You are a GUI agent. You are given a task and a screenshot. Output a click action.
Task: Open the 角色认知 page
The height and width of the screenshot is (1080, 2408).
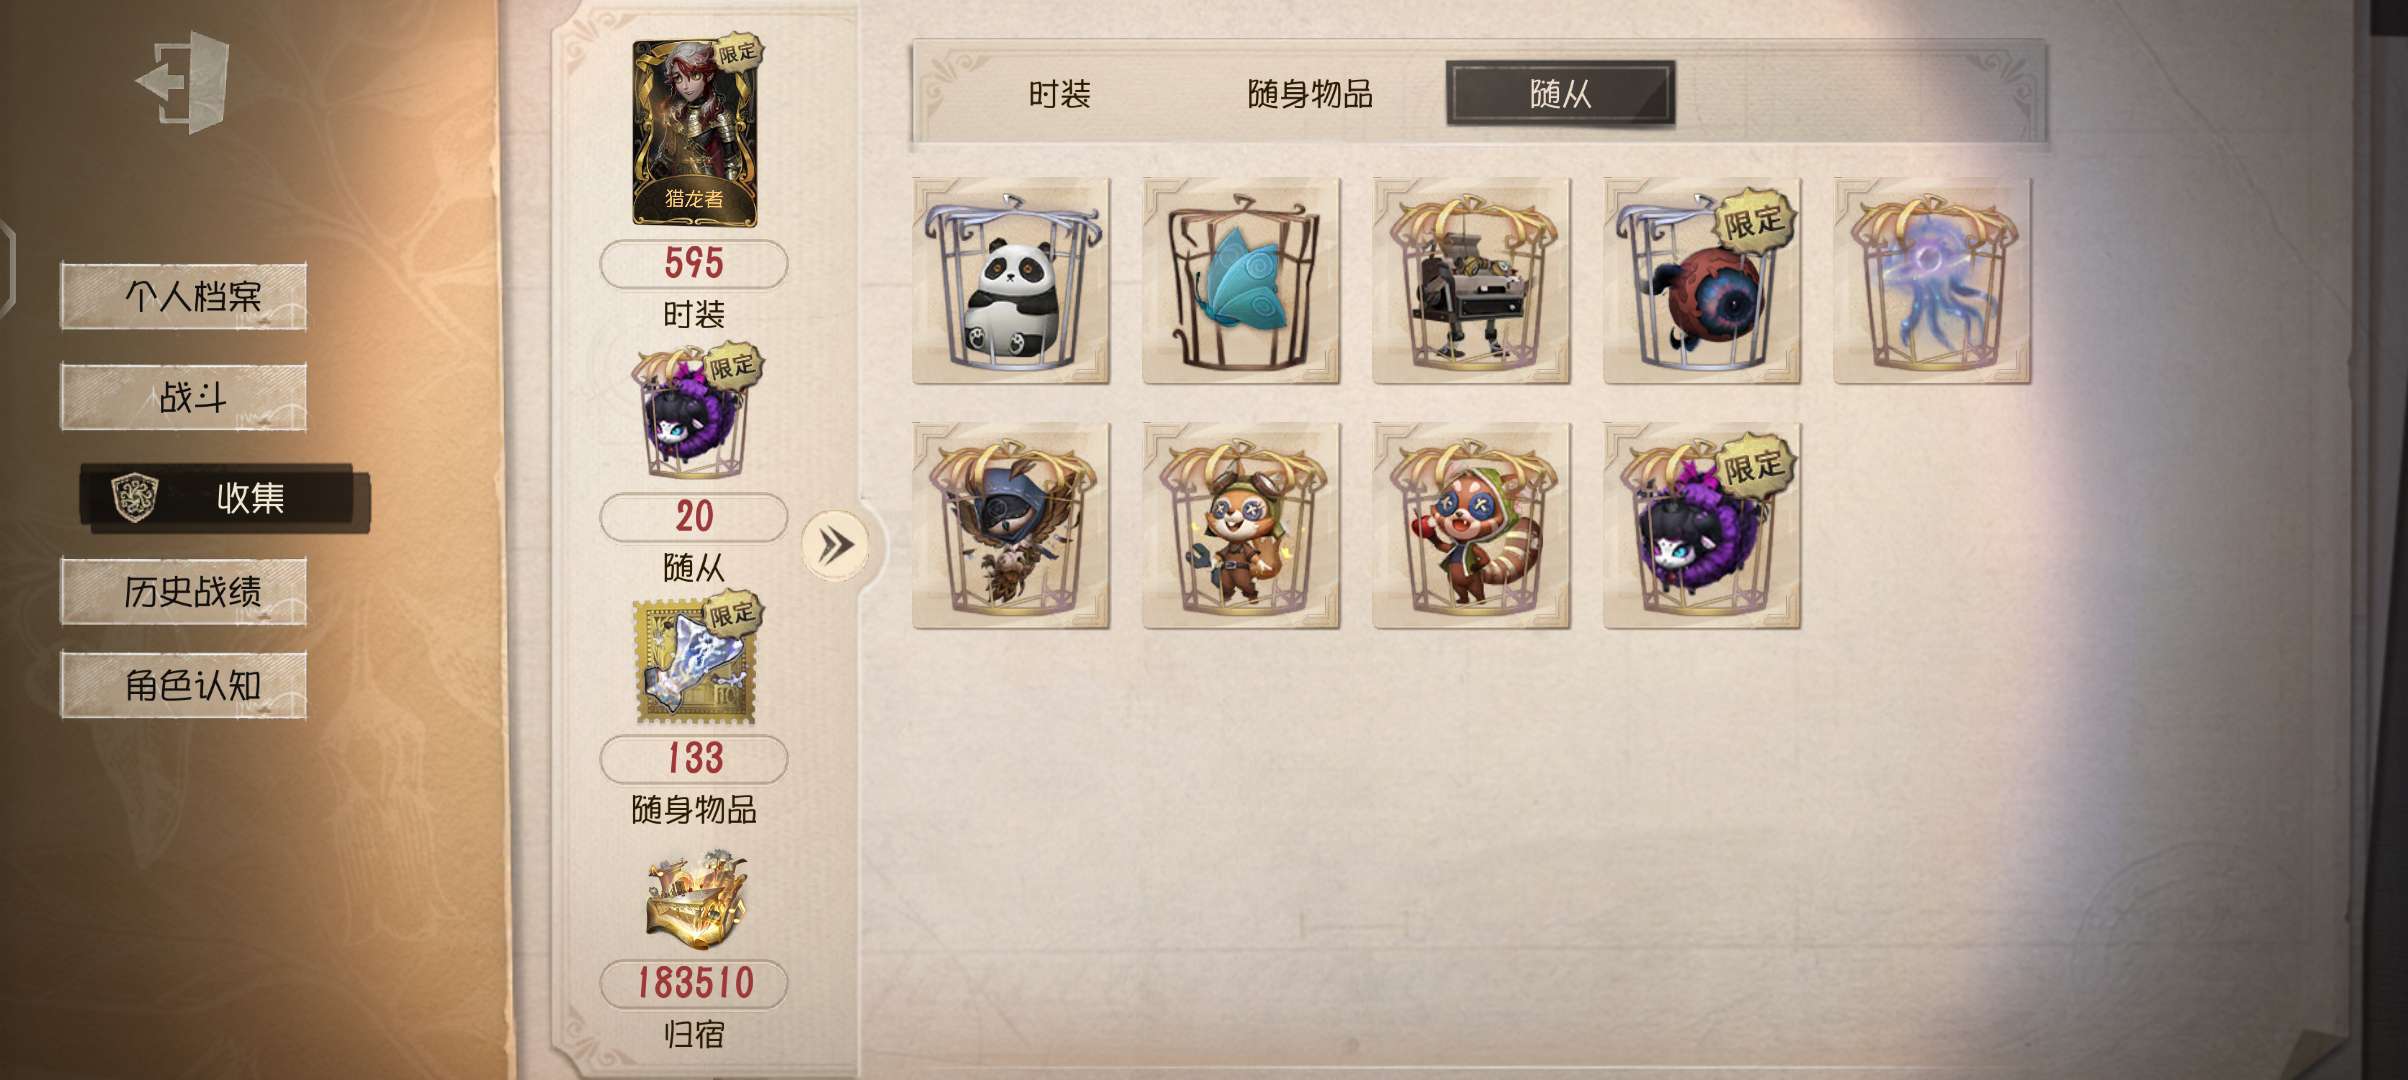click(x=184, y=685)
